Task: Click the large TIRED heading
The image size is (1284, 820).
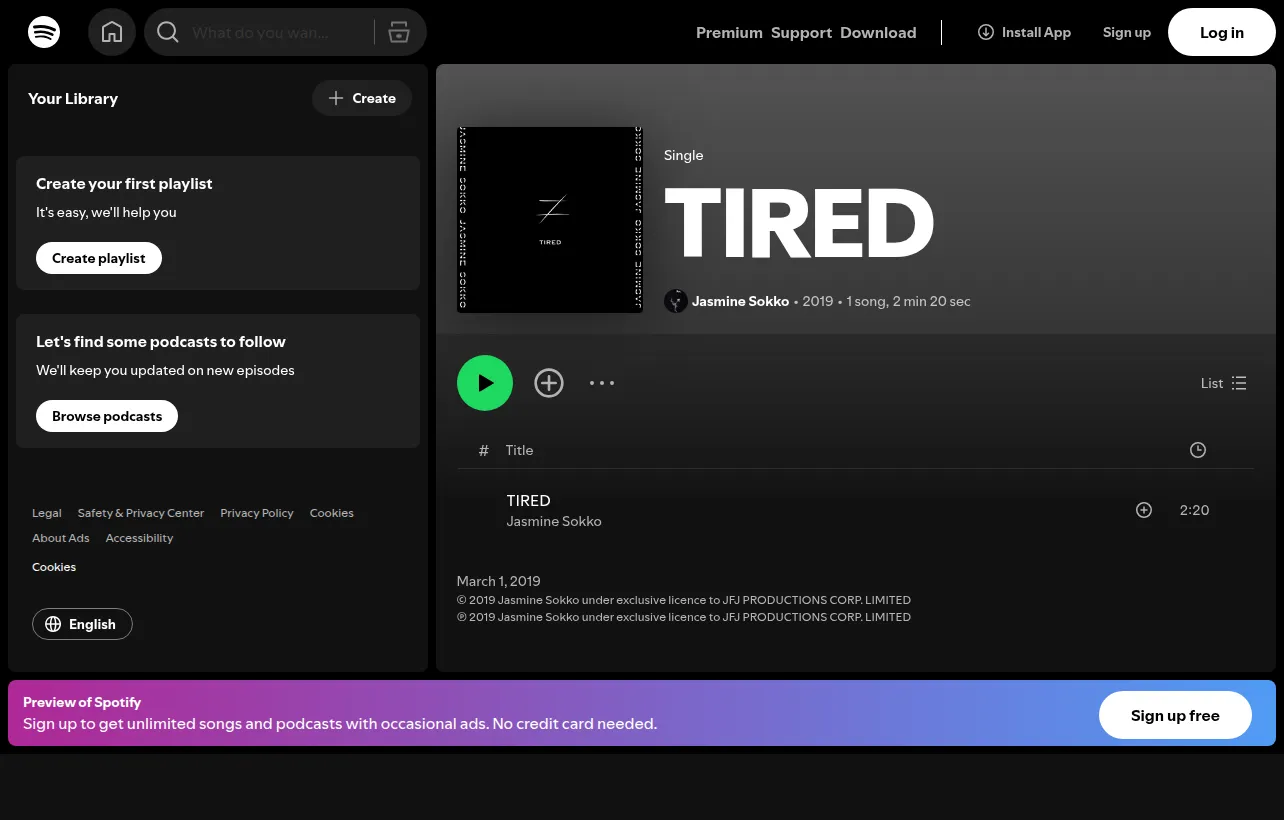Action: (799, 224)
